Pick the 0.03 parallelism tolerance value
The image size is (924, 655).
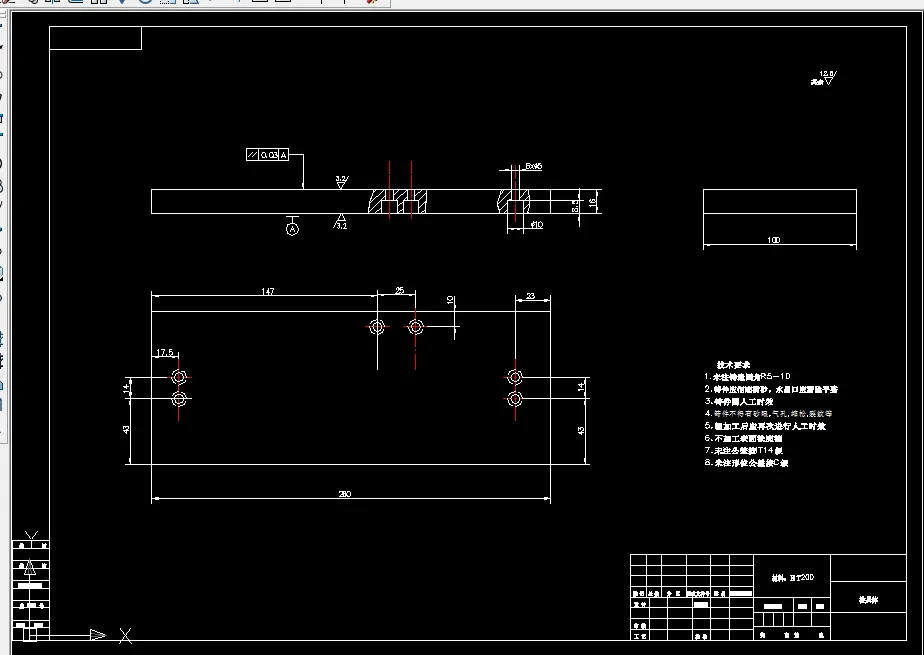tap(269, 155)
